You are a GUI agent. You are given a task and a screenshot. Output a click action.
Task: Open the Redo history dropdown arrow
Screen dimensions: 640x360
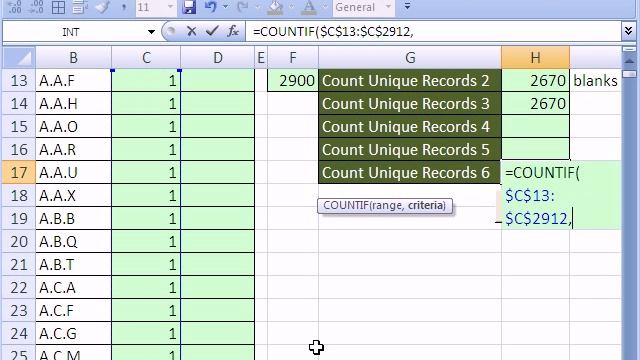click(x=257, y=7)
